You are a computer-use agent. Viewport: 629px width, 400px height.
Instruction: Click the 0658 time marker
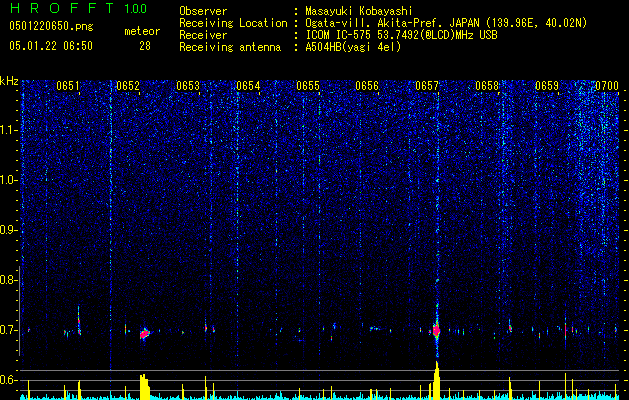click(487, 86)
